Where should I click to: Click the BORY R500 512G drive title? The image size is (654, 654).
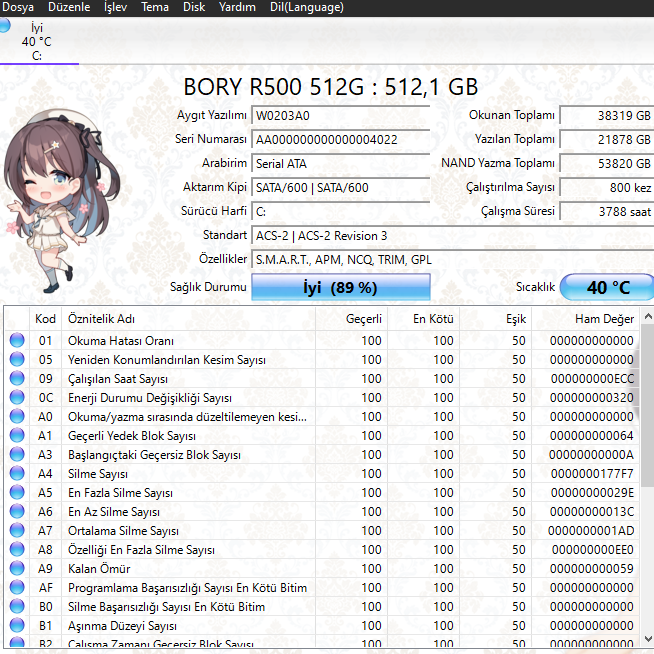click(330, 87)
